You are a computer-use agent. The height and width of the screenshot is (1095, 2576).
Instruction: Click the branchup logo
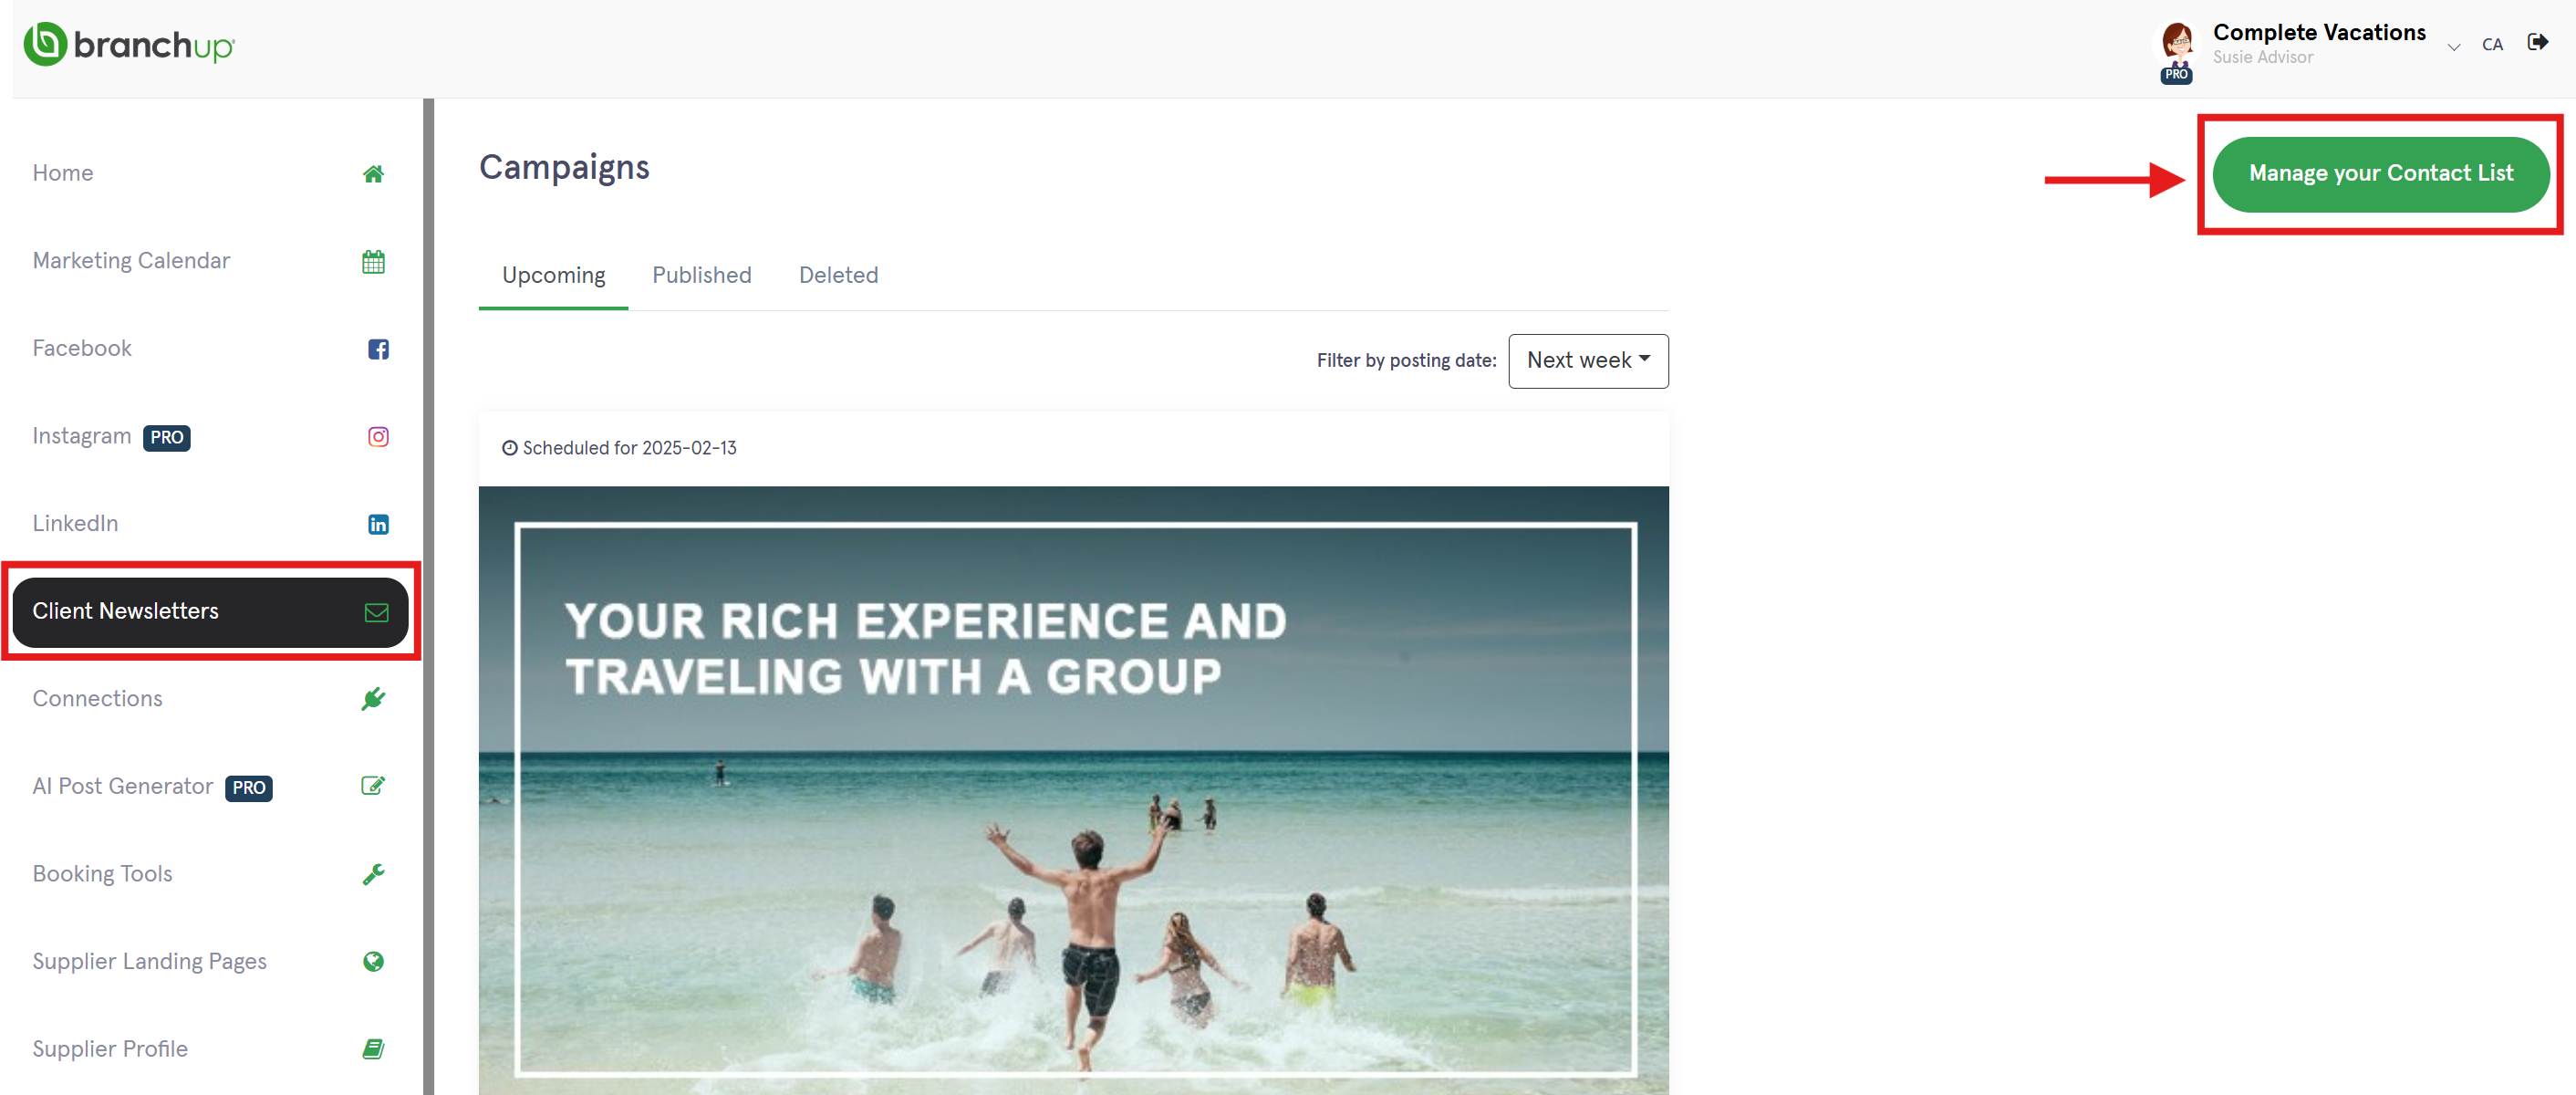click(129, 45)
